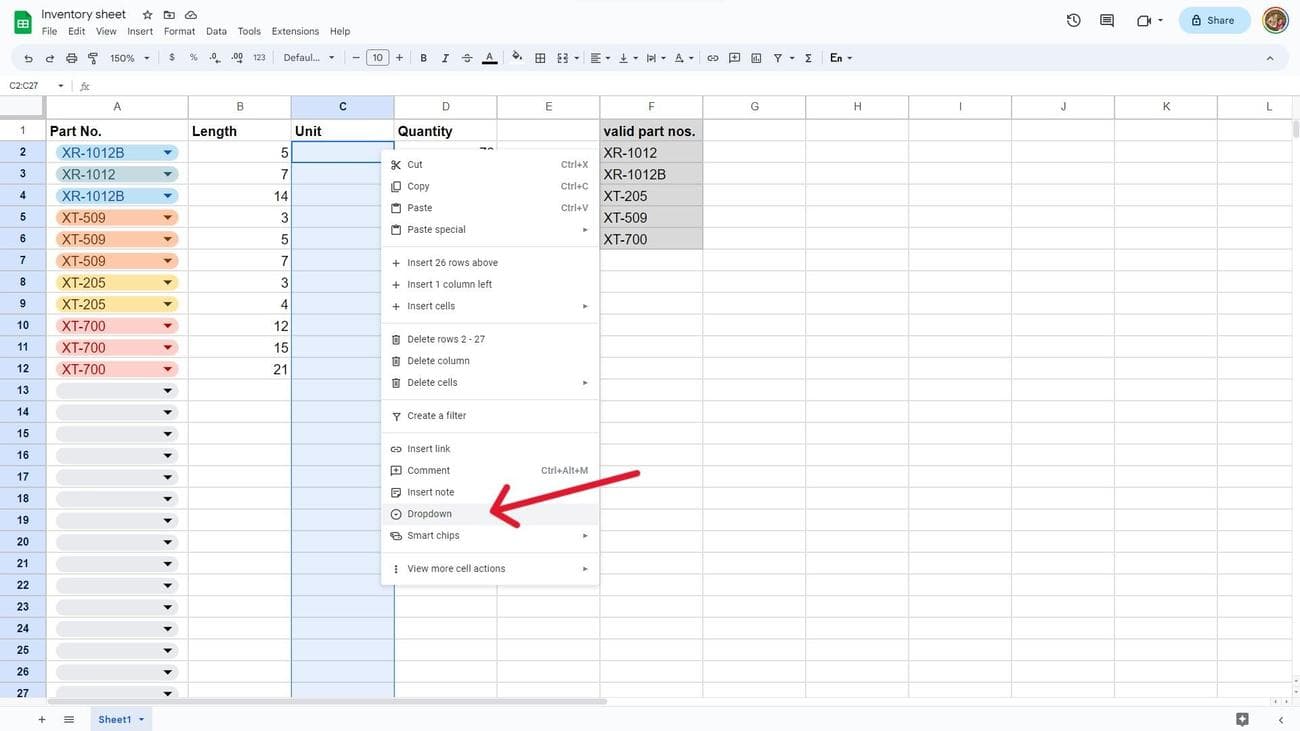Select the Paint format tool

tap(93, 58)
